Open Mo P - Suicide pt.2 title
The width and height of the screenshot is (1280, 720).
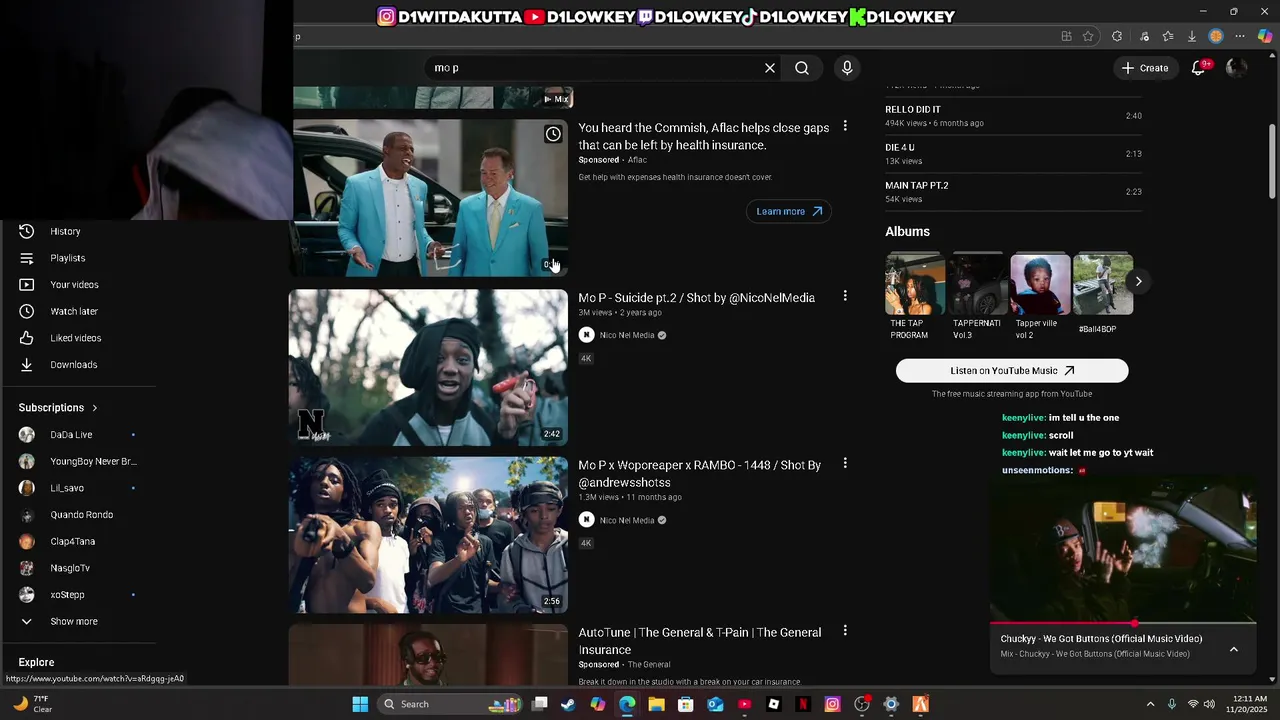(696, 298)
